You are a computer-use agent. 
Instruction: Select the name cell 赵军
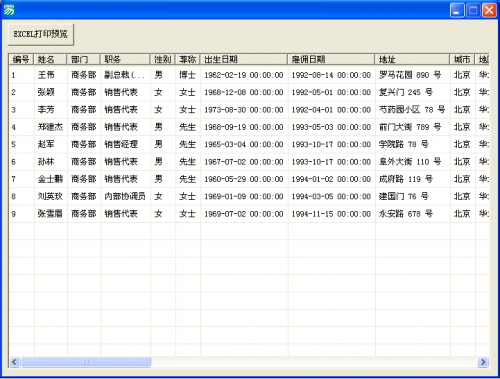51,144
